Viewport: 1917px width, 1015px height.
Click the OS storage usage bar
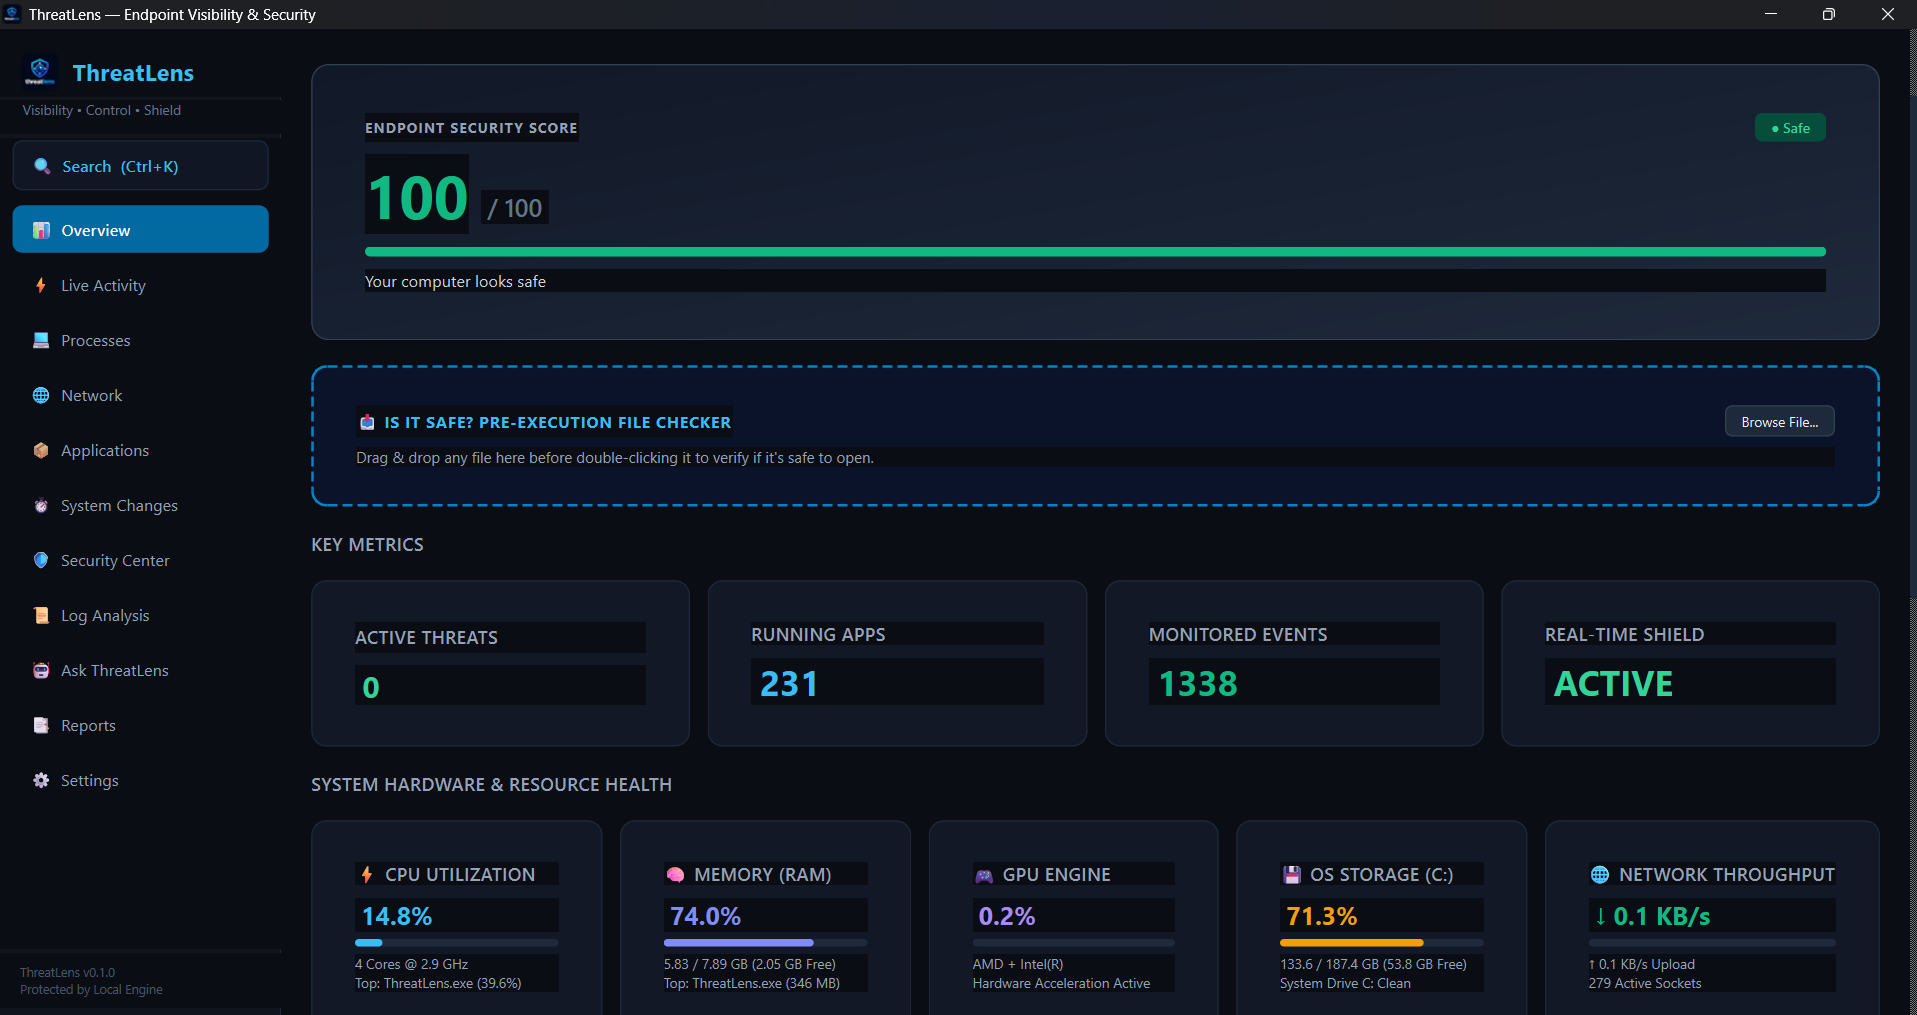tap(1381, 942)
